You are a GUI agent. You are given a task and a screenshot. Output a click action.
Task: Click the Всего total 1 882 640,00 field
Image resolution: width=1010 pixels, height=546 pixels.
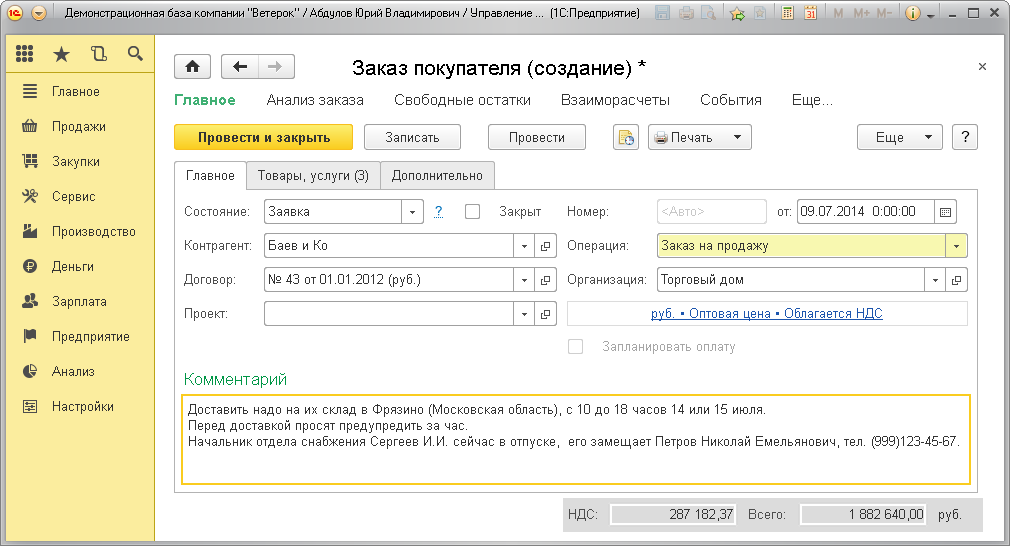[863, 514]
